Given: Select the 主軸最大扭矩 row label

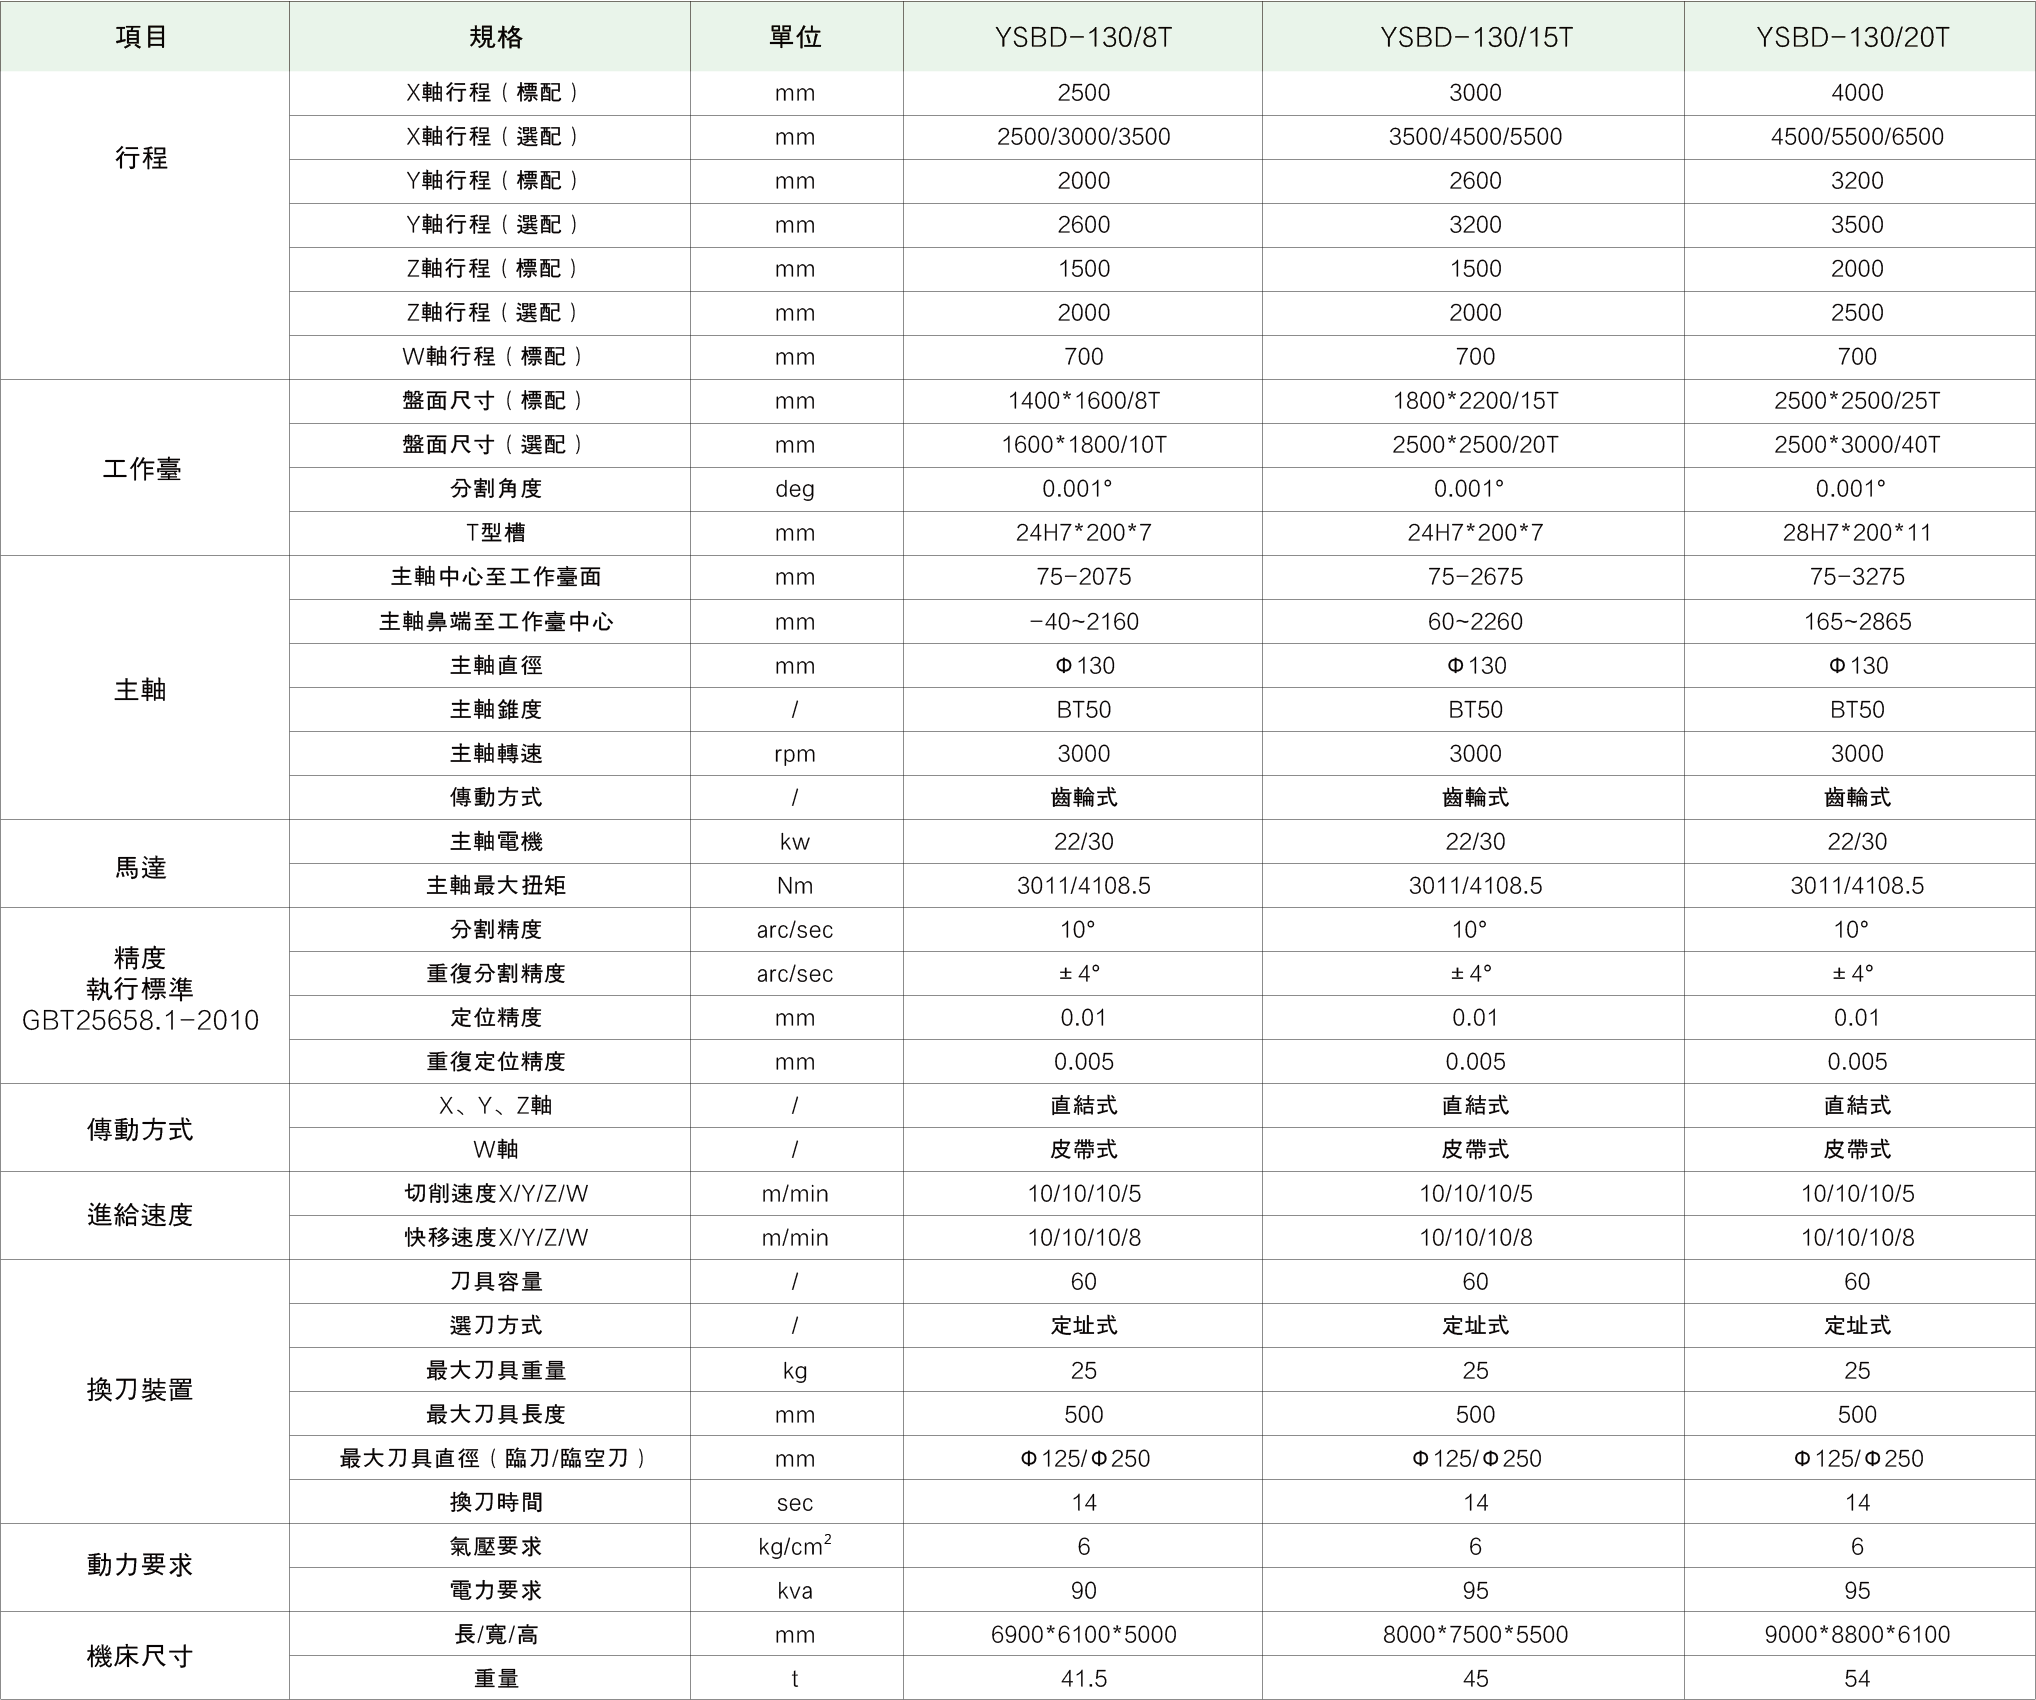Looking at the screenshot, I should click(495, 885).
